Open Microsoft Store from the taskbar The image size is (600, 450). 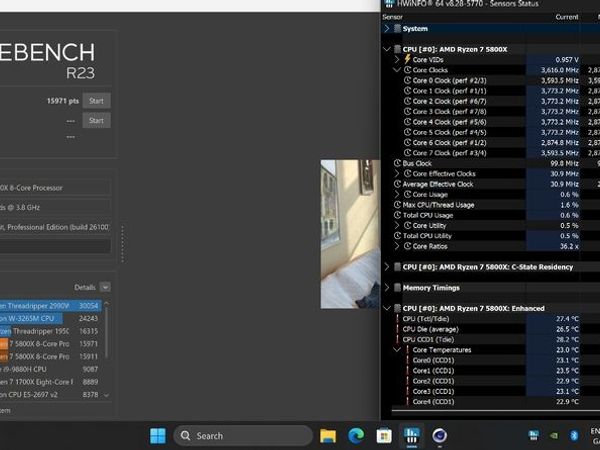click(384, 435)
